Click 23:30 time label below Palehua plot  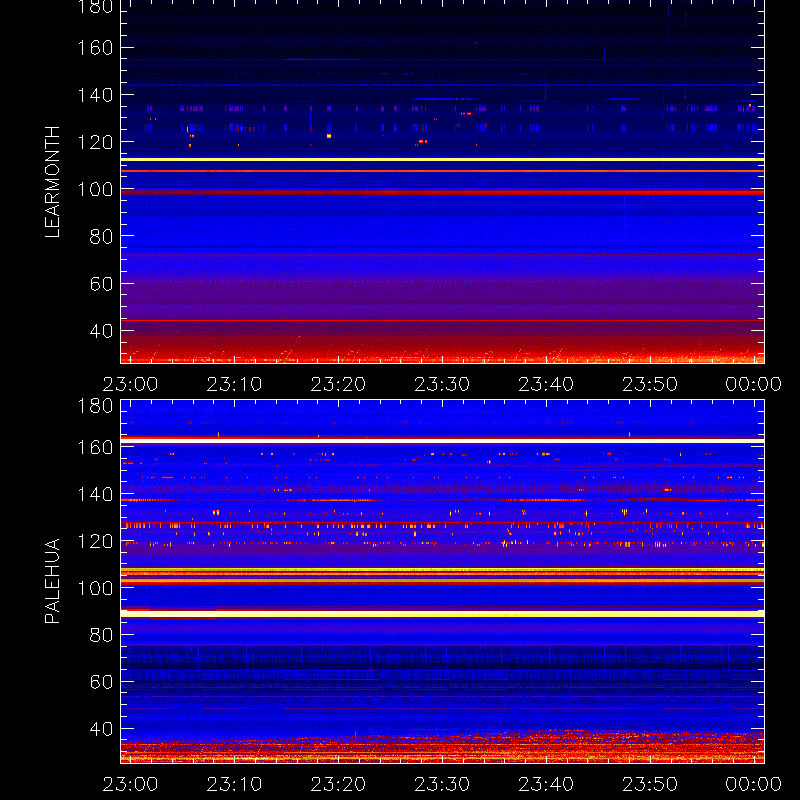[442, 784]
